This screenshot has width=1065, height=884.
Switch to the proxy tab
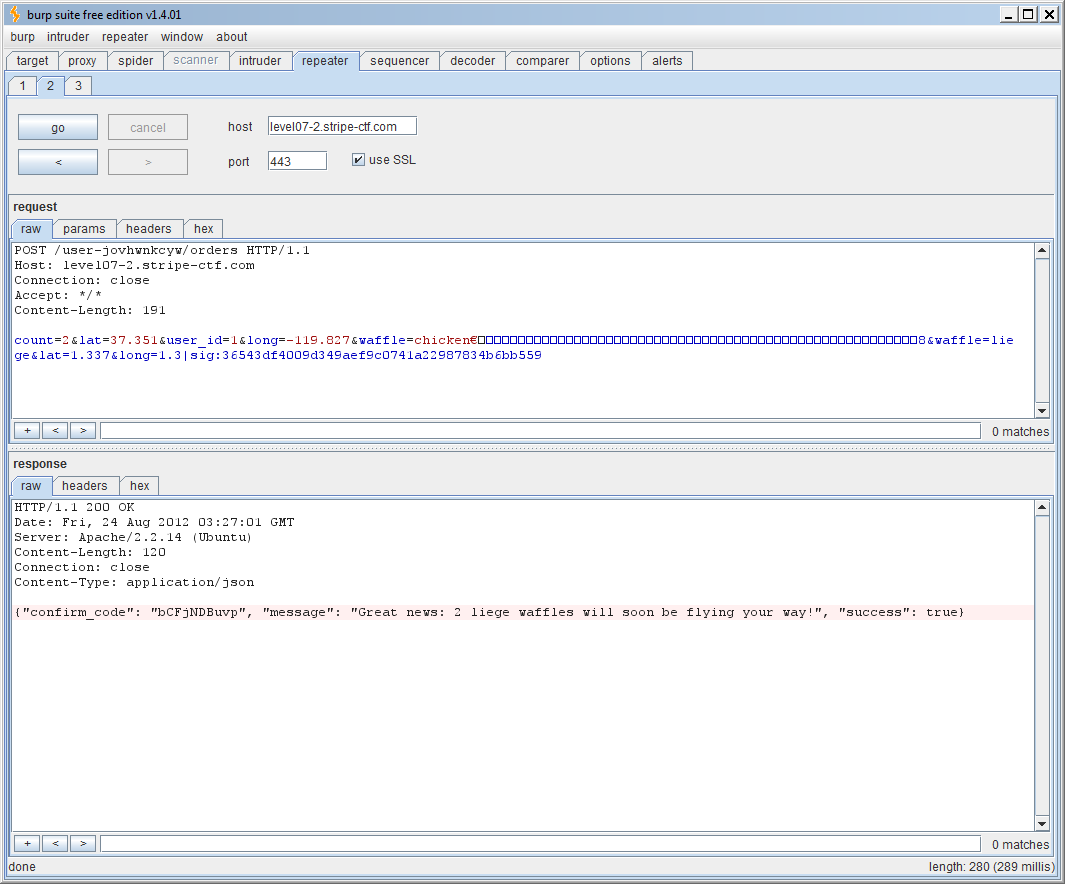point(82,60)
